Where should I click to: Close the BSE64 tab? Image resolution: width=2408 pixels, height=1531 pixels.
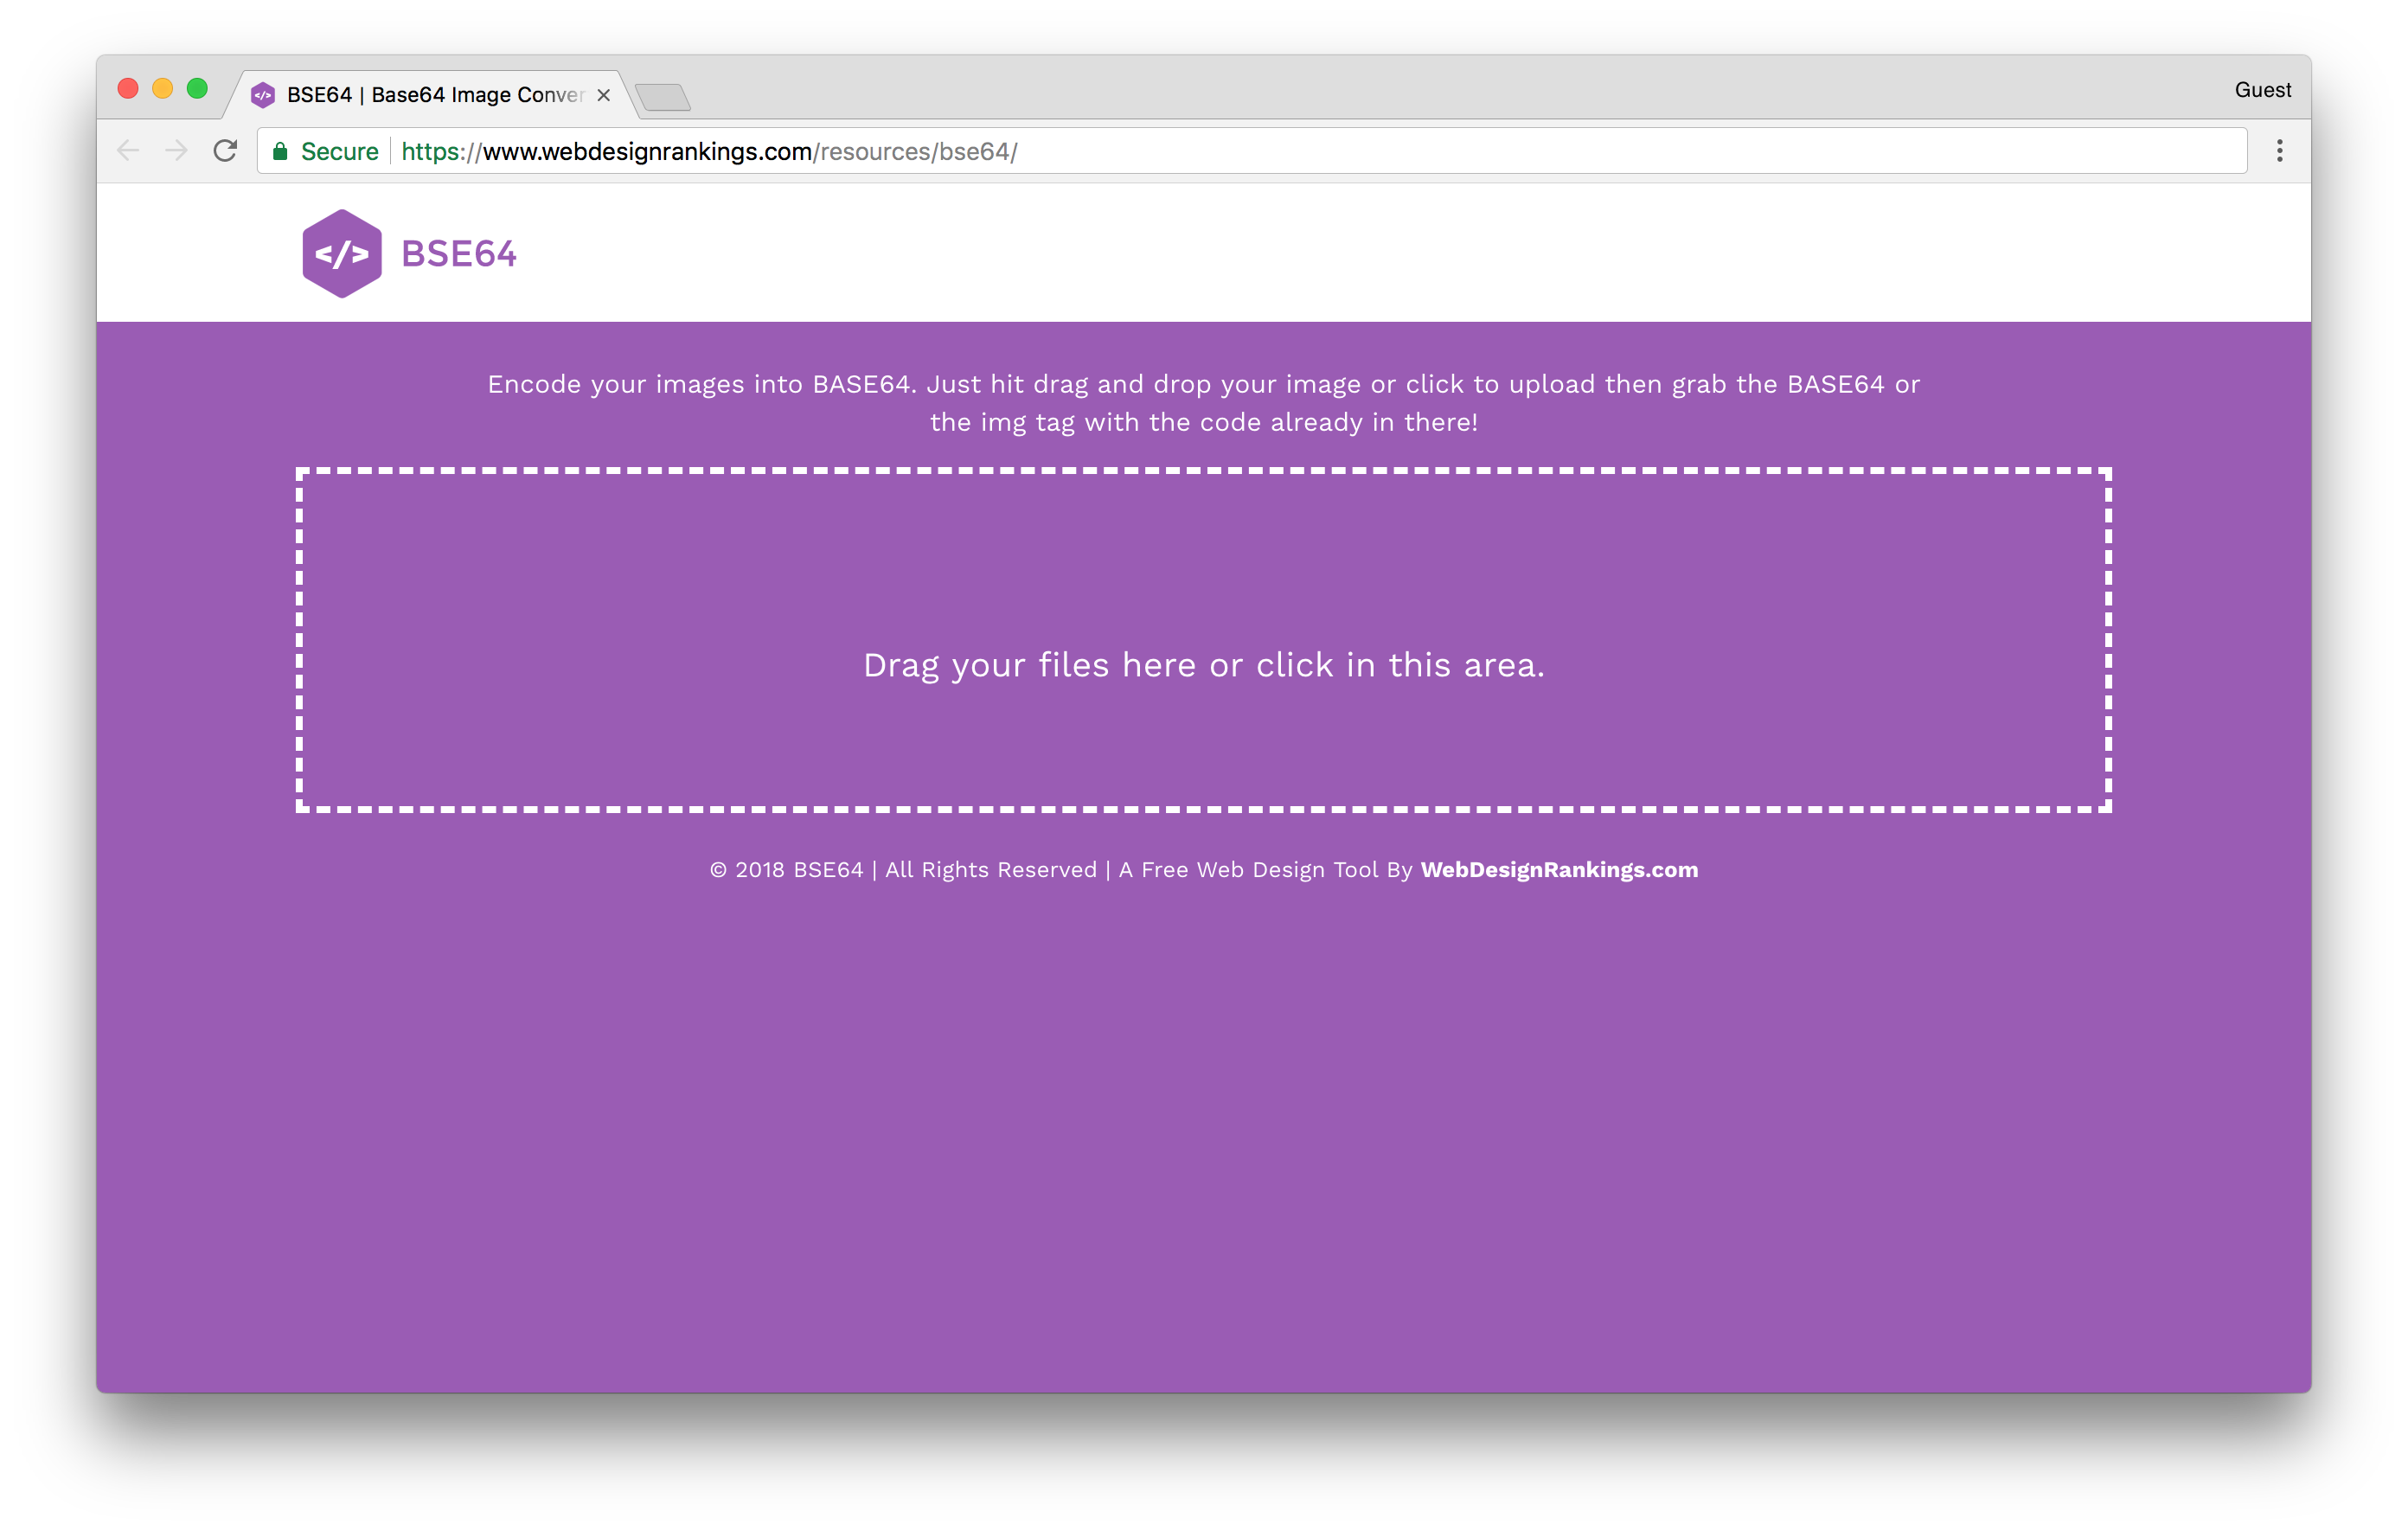pos(603,95)
